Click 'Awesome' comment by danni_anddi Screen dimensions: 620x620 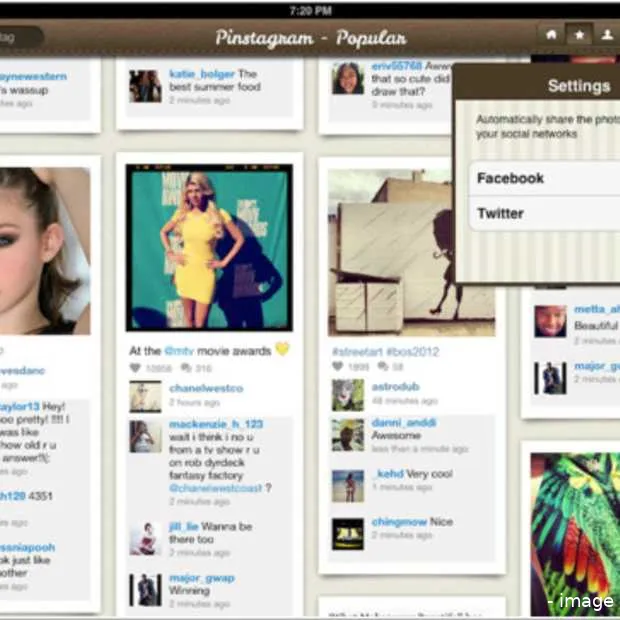(396, 435)
